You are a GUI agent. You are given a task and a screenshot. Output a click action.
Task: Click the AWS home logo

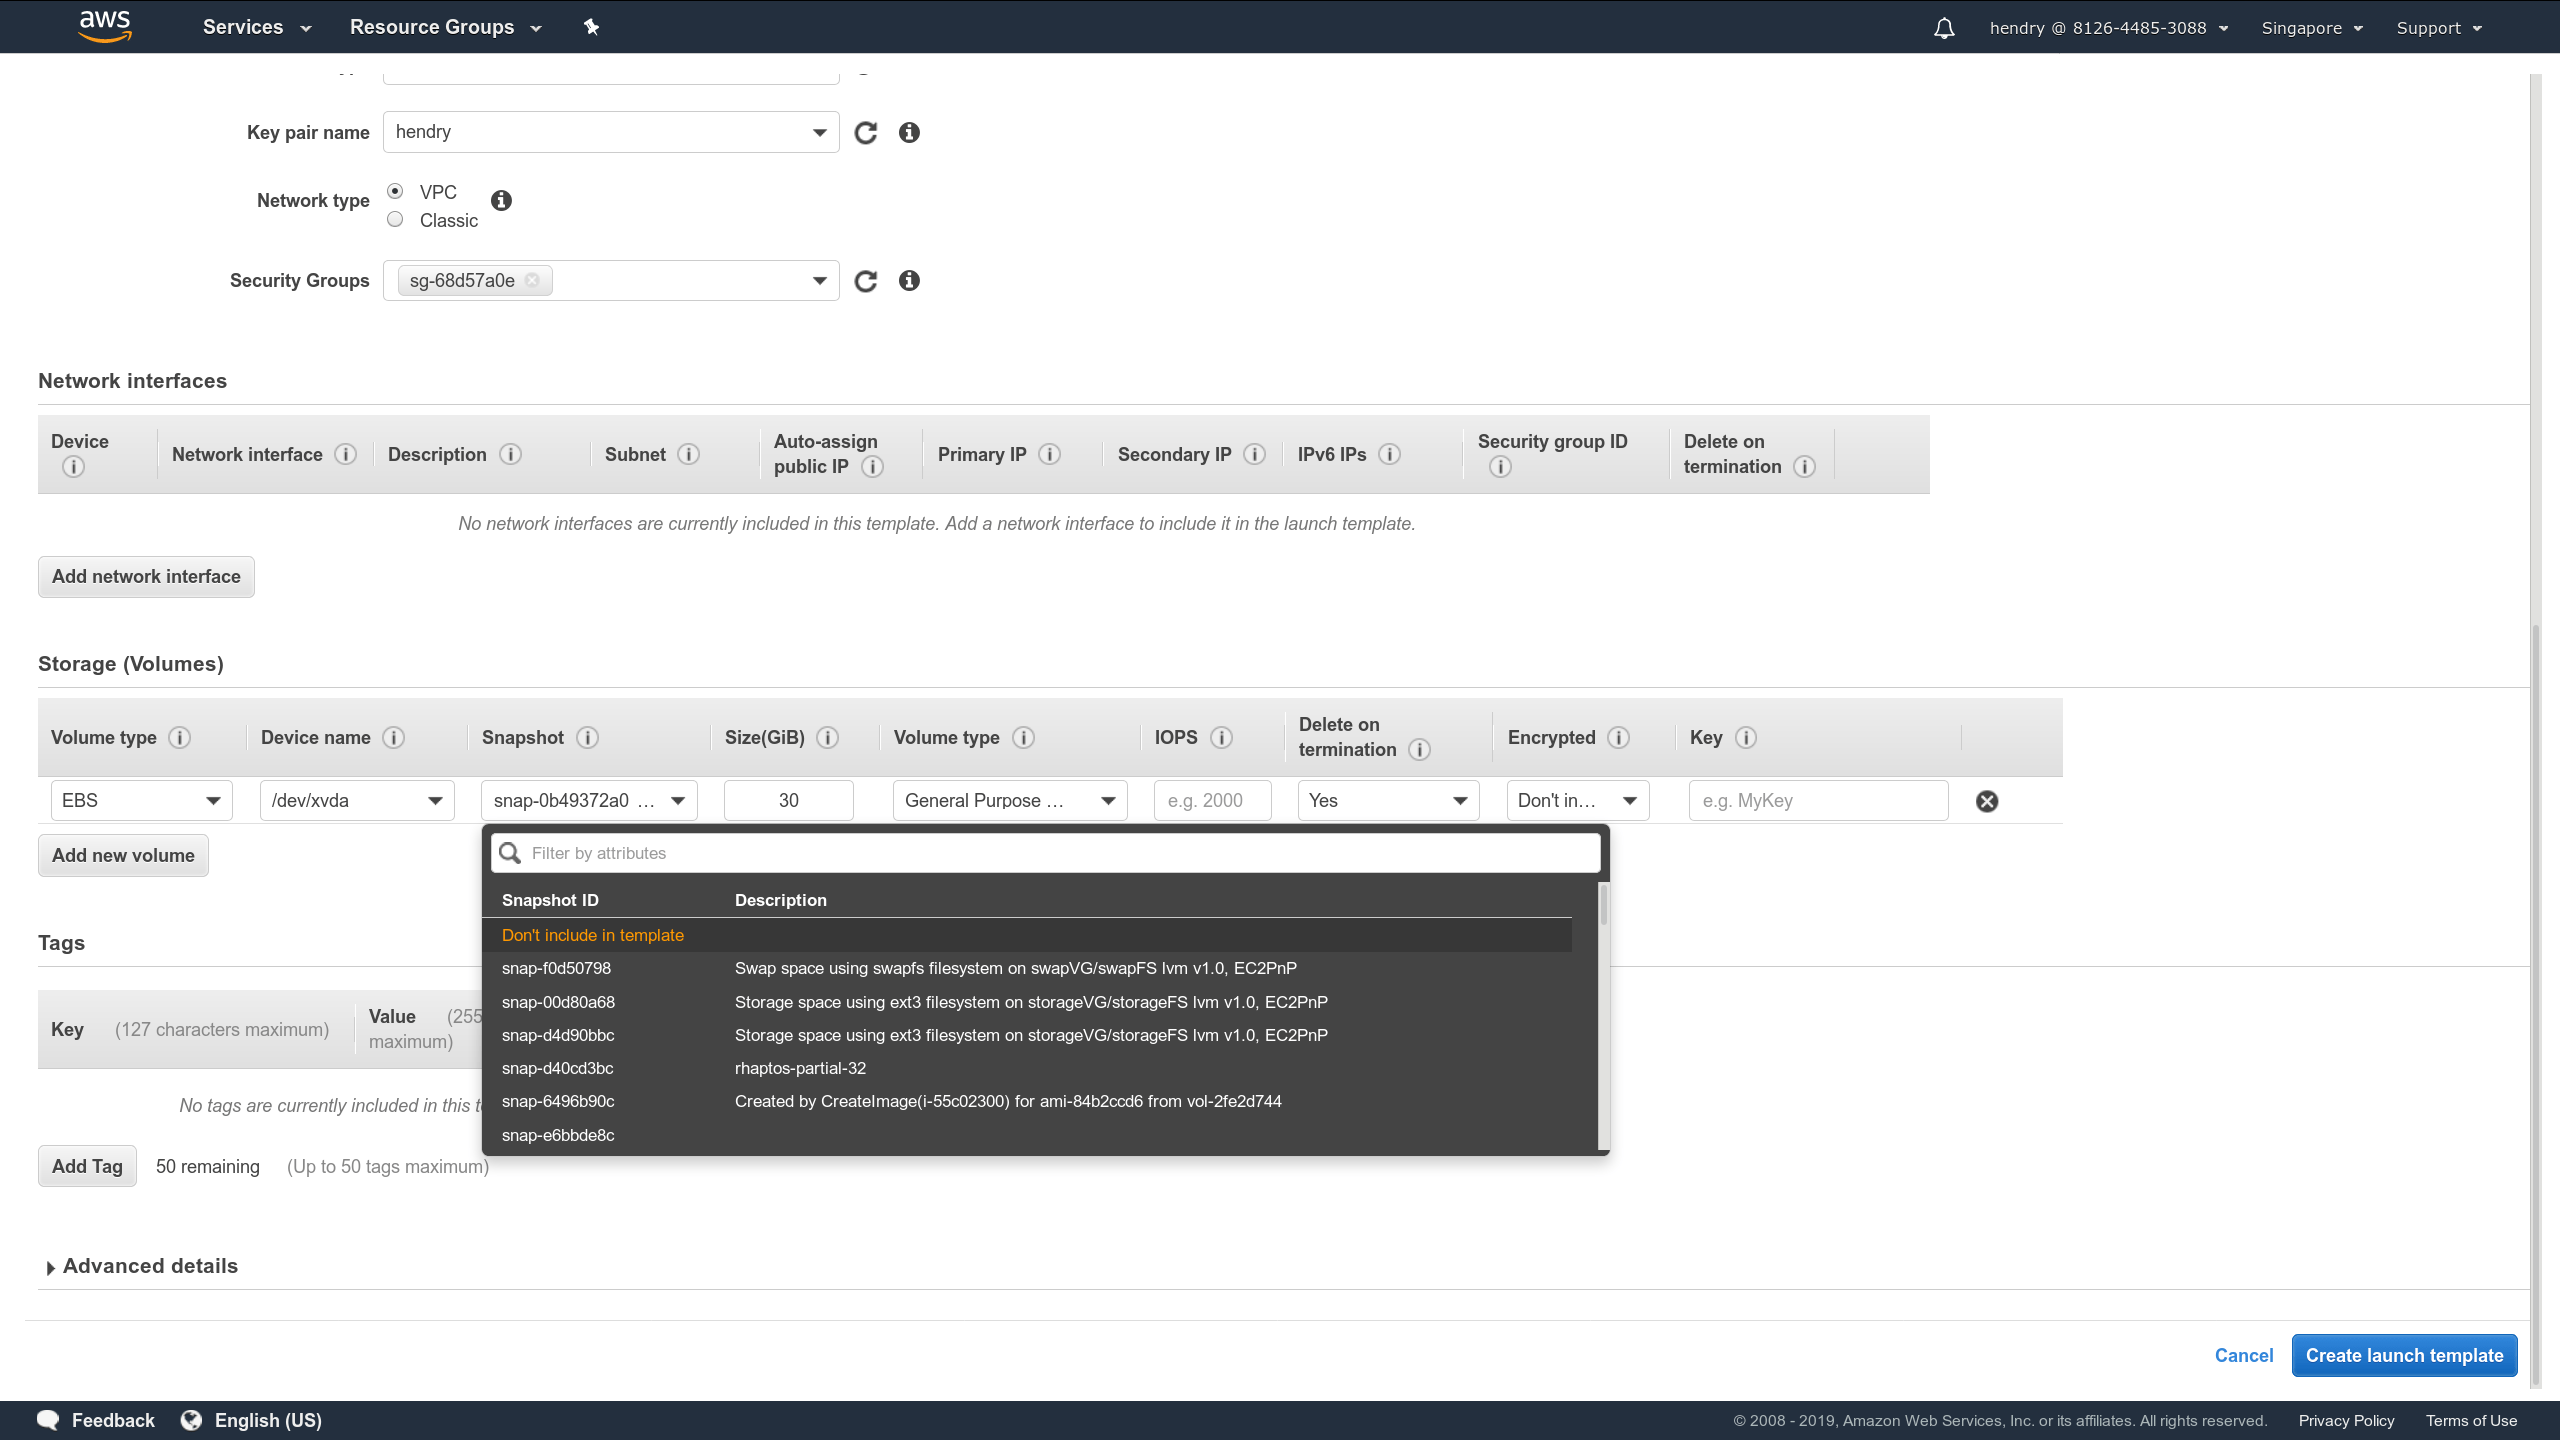tap(104, 26)
